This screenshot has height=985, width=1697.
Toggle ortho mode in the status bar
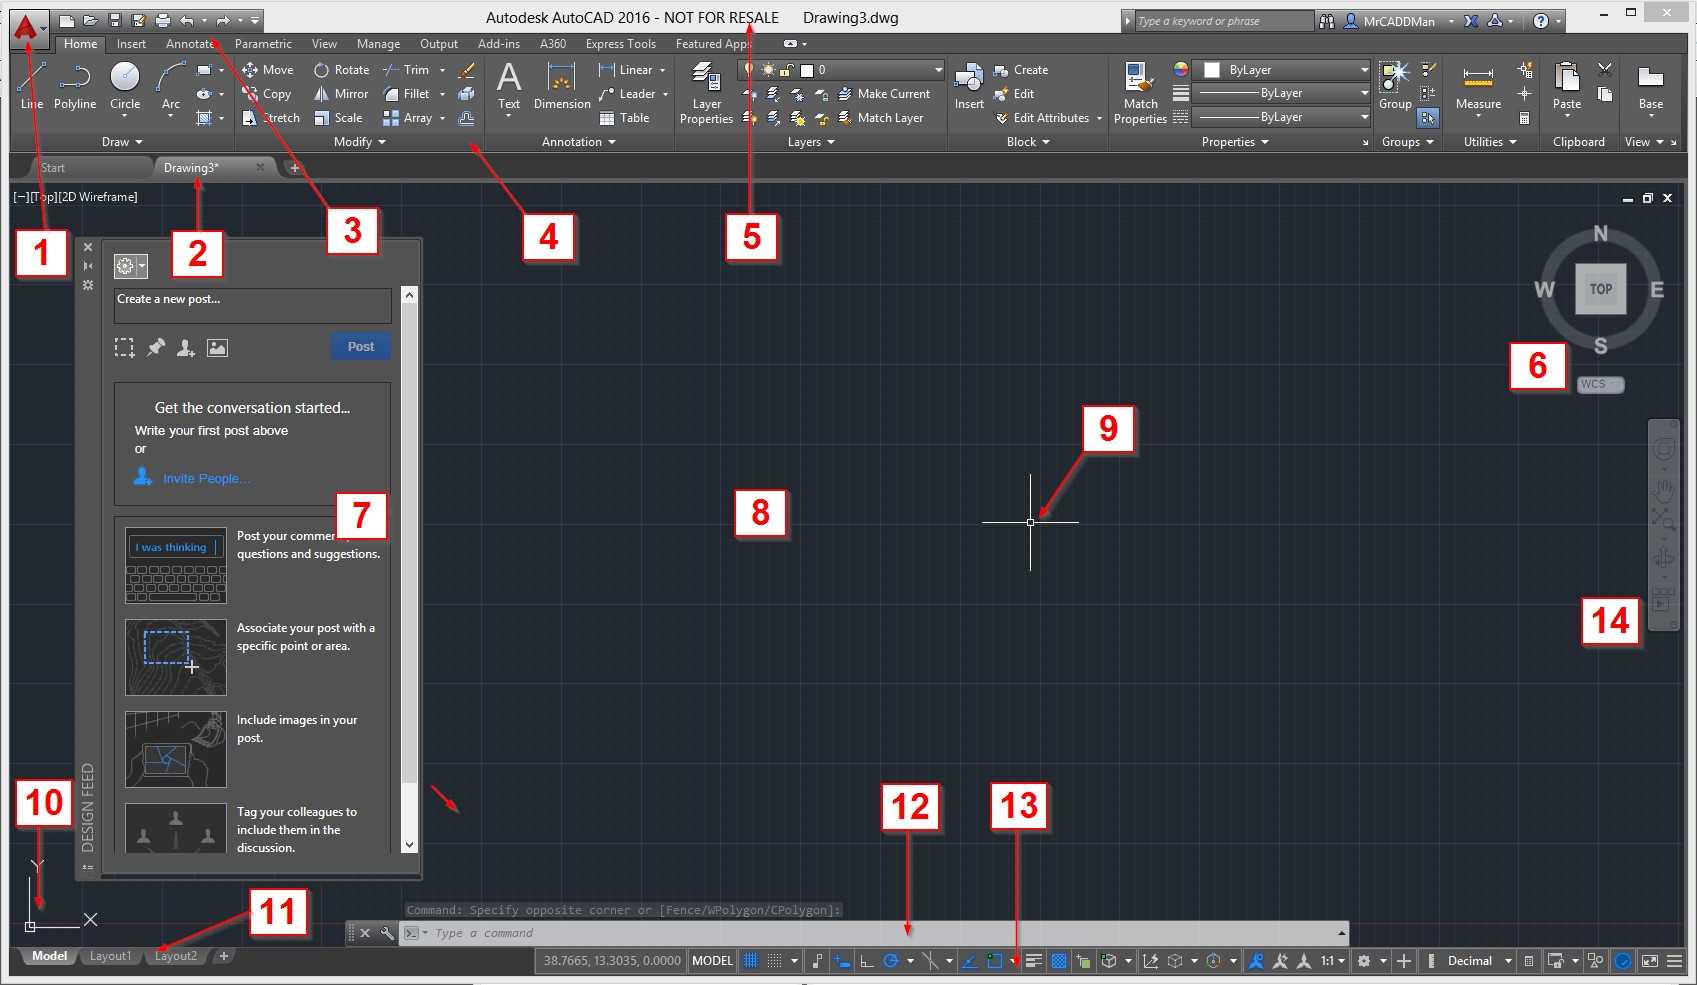click(866, 960)
